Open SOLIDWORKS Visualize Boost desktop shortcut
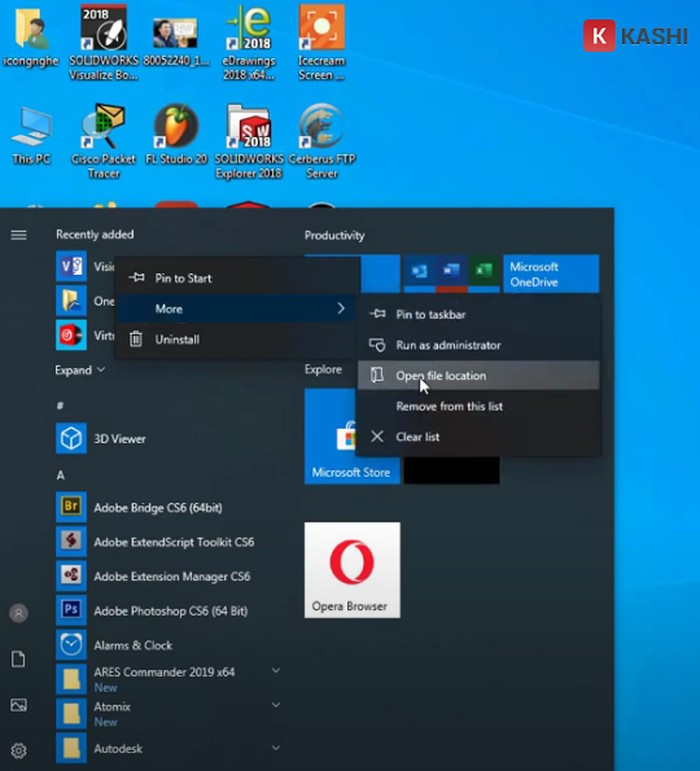Screen dimensions: 700x771 coord(103,43)
